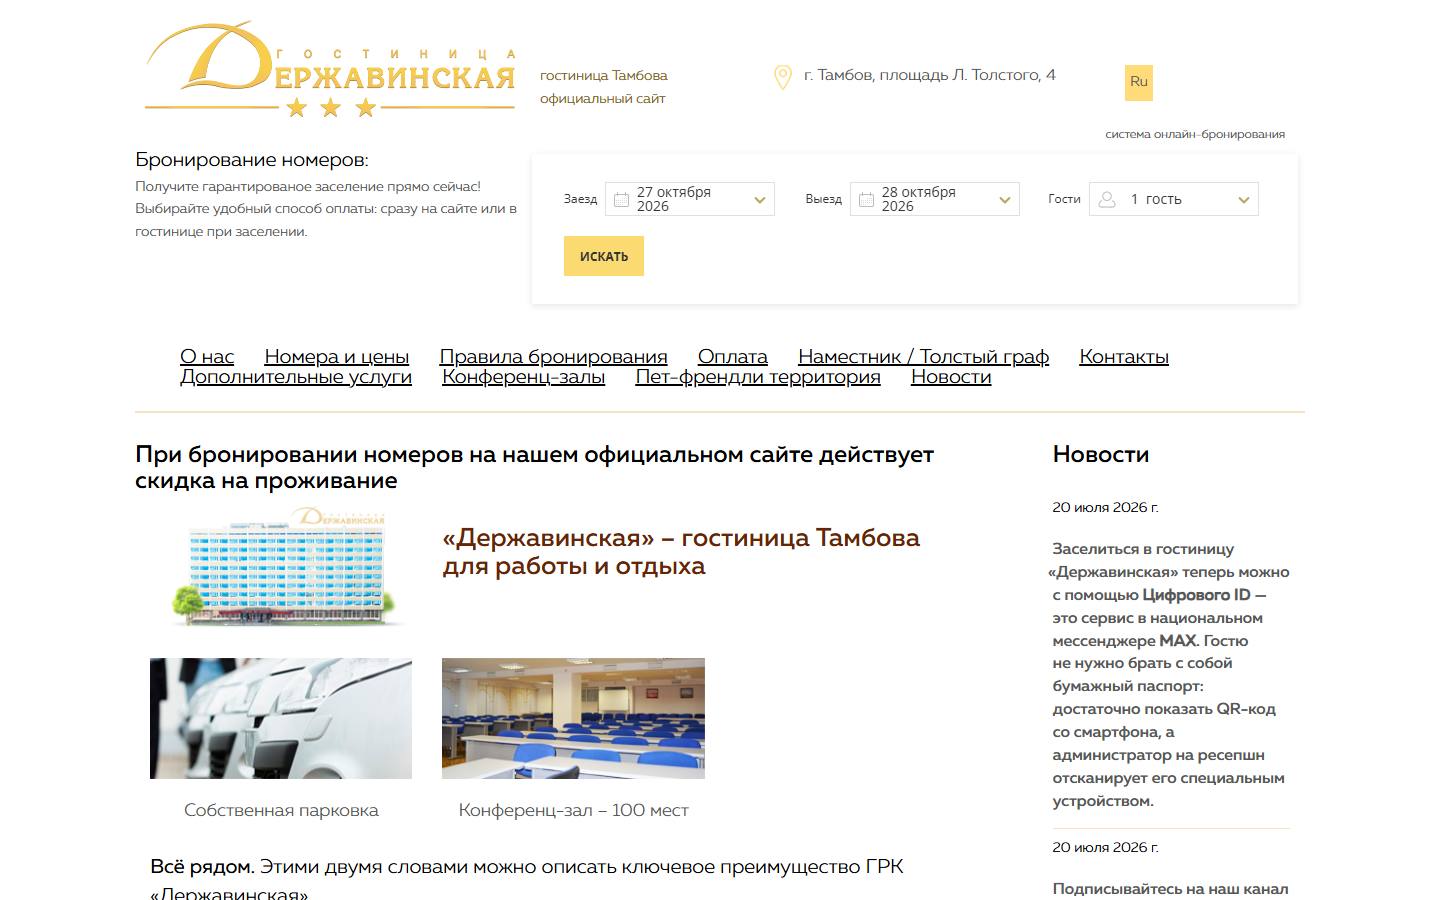Open the Новости menu link
The image size is (1440, 900).
point(951,377)
